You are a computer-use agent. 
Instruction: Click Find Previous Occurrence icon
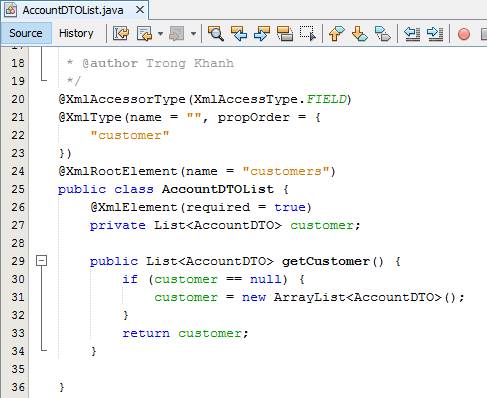(239, 33)
